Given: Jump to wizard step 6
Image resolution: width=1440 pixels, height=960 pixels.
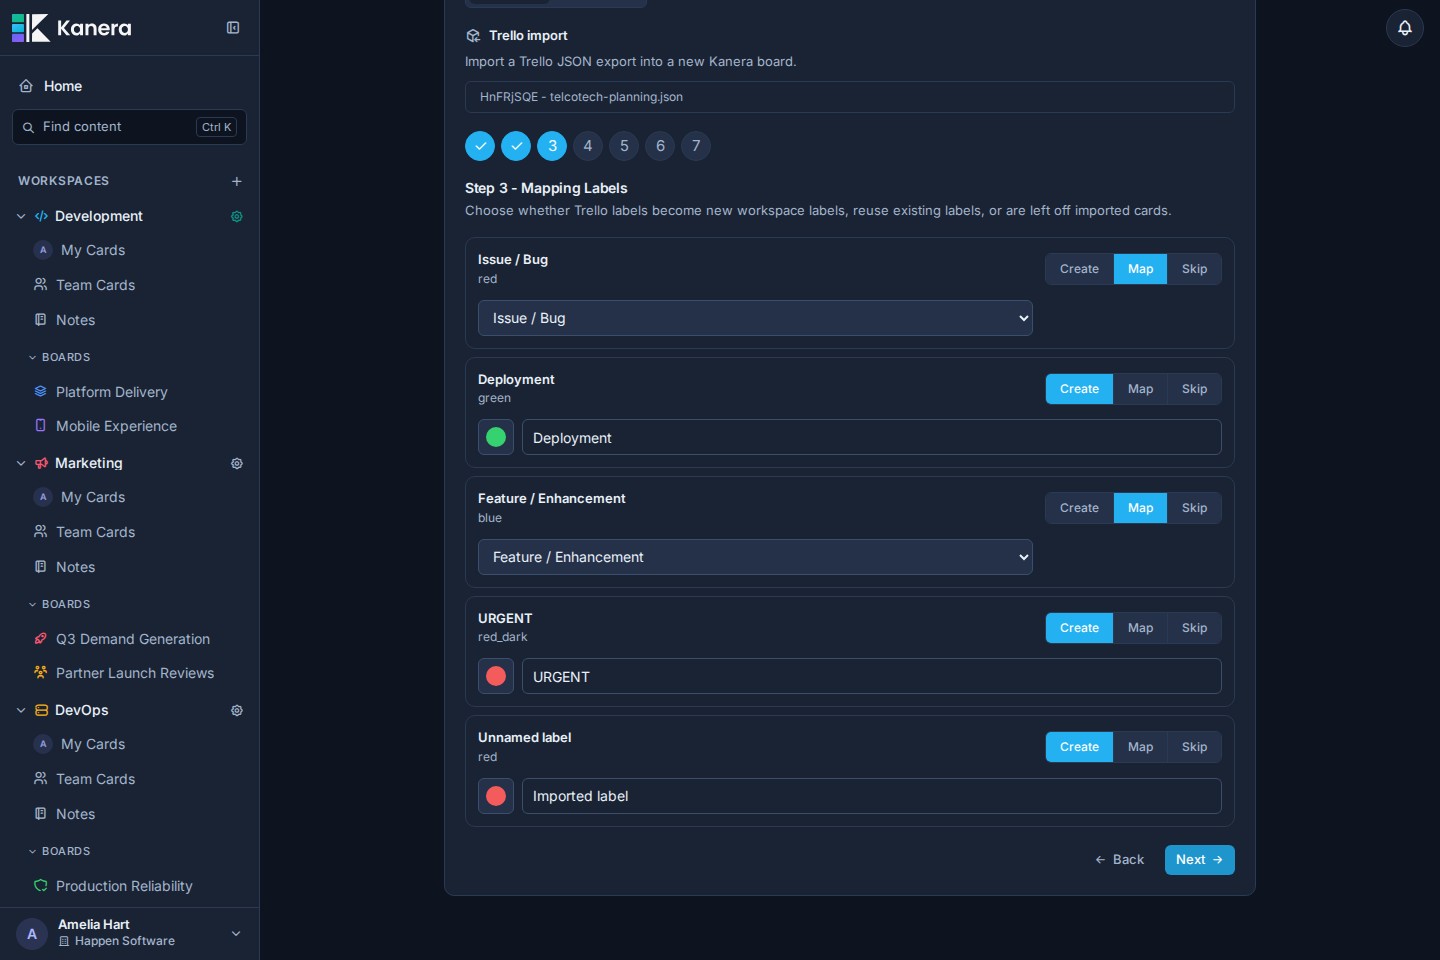Looking at the screenshot, I should 660,146.
